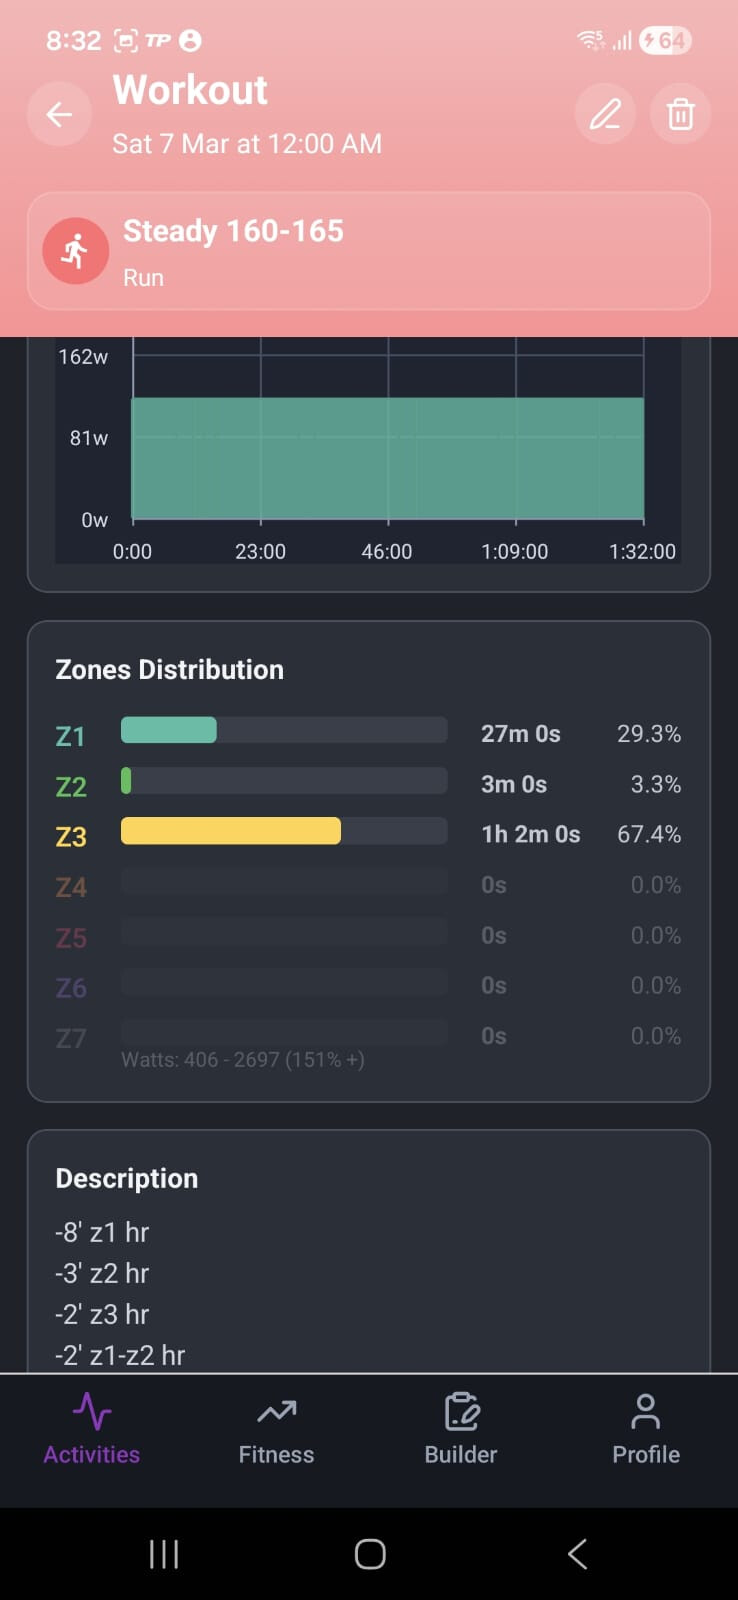Tap the Z2 zone distribution bar

127,781
